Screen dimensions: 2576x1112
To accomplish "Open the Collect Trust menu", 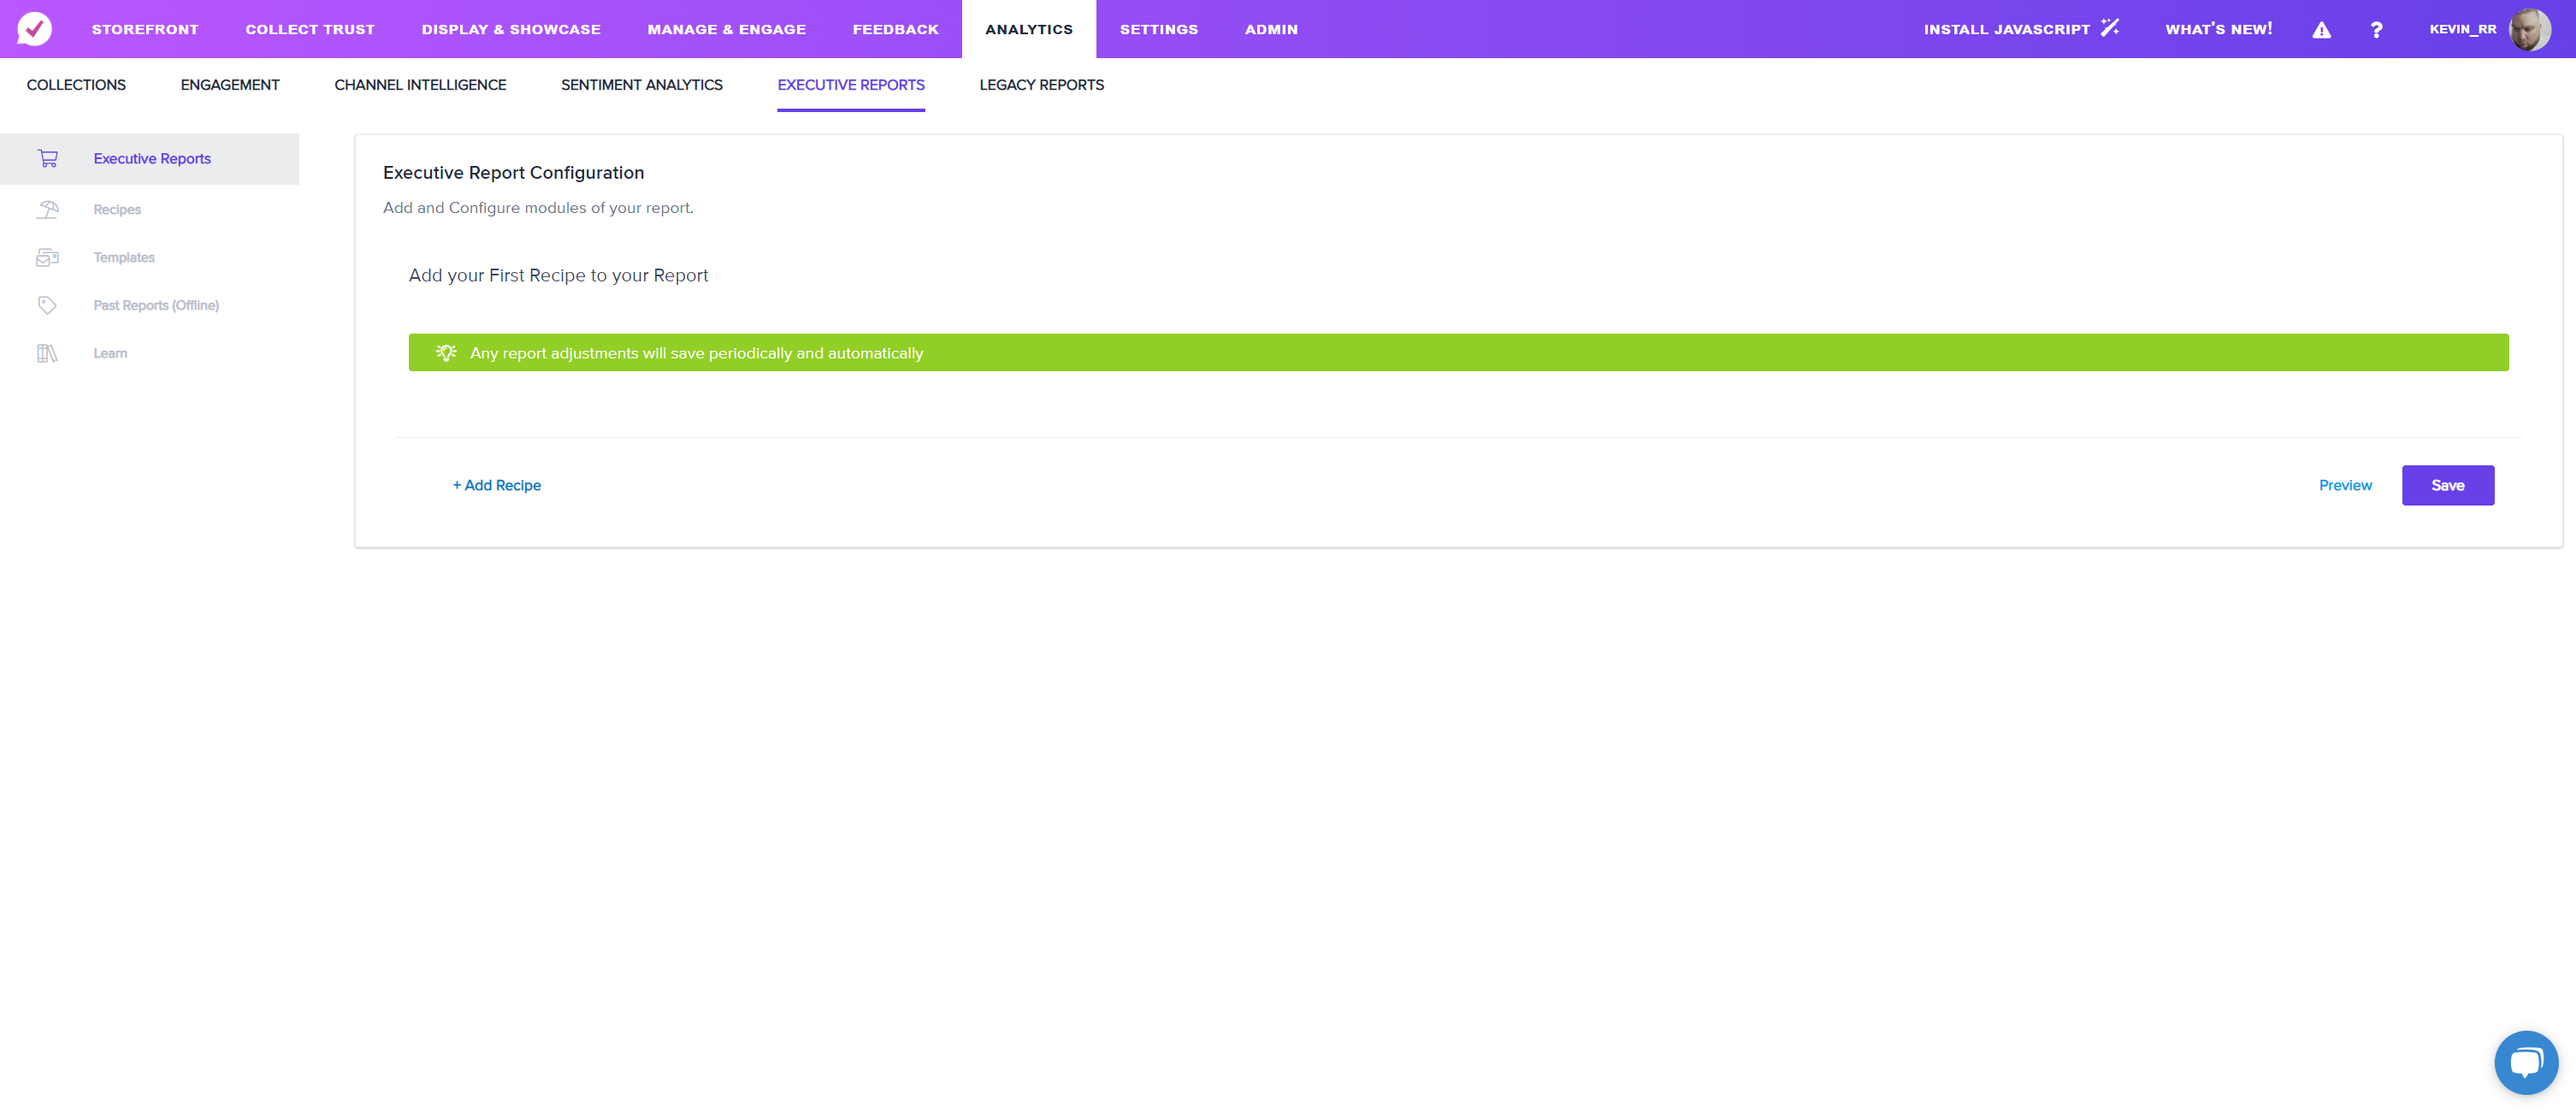I will [310, 29].
